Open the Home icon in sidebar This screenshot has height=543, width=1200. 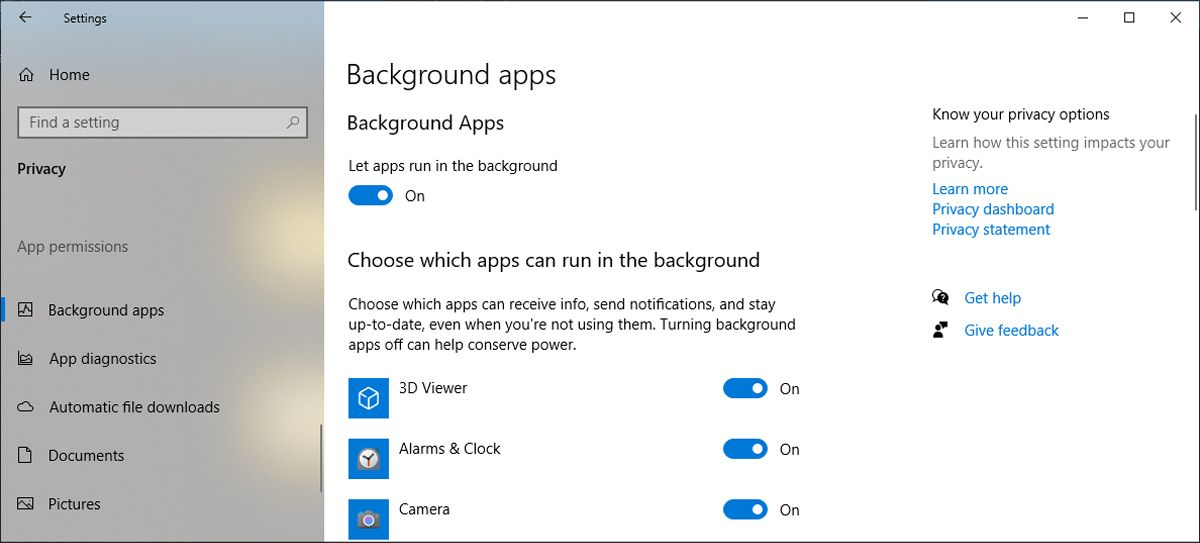point(26,75)
